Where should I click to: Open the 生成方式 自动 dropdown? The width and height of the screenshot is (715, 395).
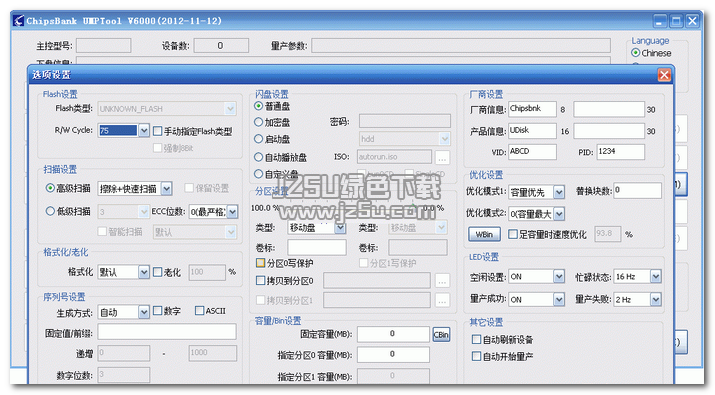click(144, 312)
